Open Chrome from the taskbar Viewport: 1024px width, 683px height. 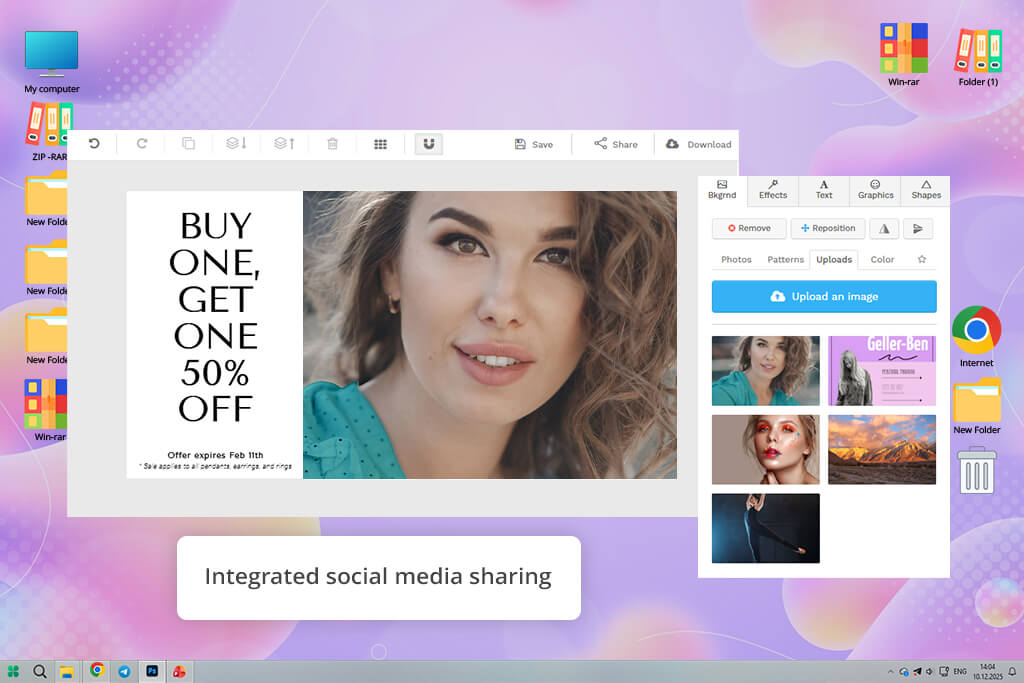[x=97, y=670]
